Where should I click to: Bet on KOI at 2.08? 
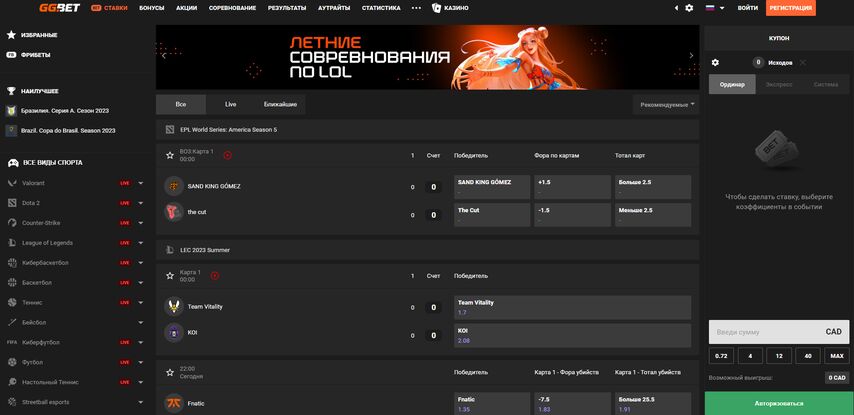pyautogui.click(x=572, y=335)
